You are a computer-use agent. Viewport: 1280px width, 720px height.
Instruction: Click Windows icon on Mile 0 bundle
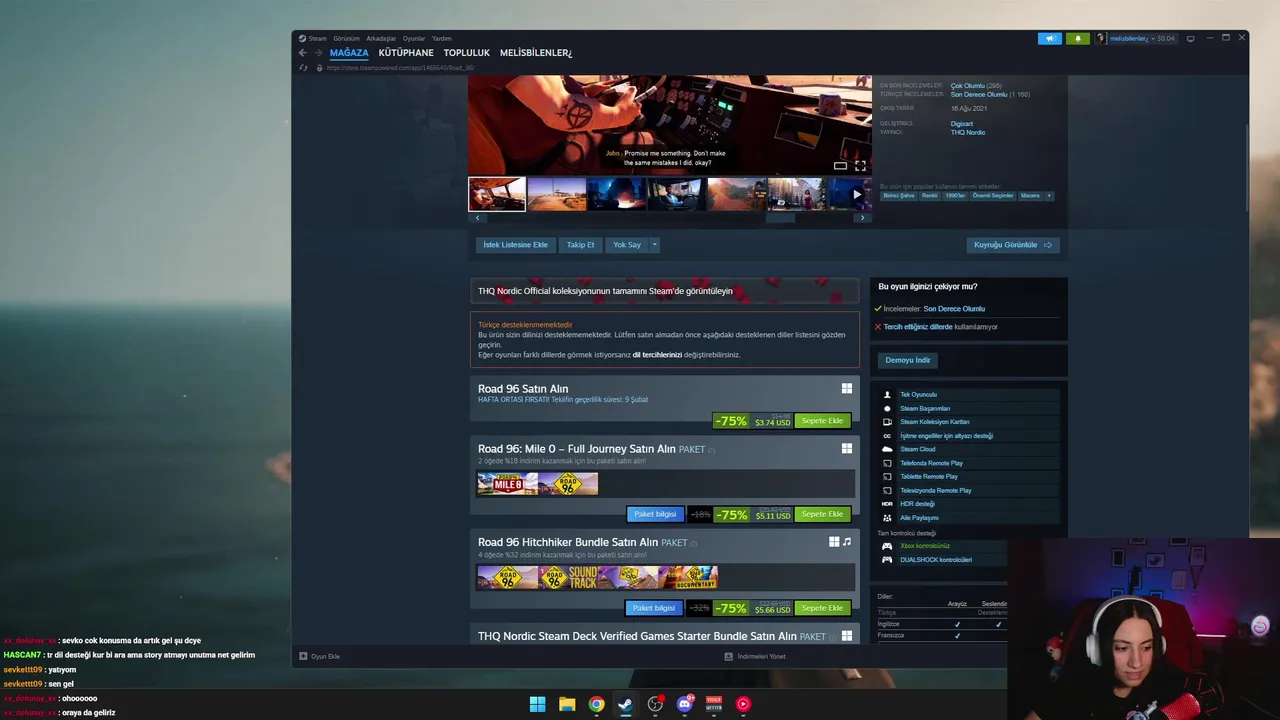coord(847,449)
